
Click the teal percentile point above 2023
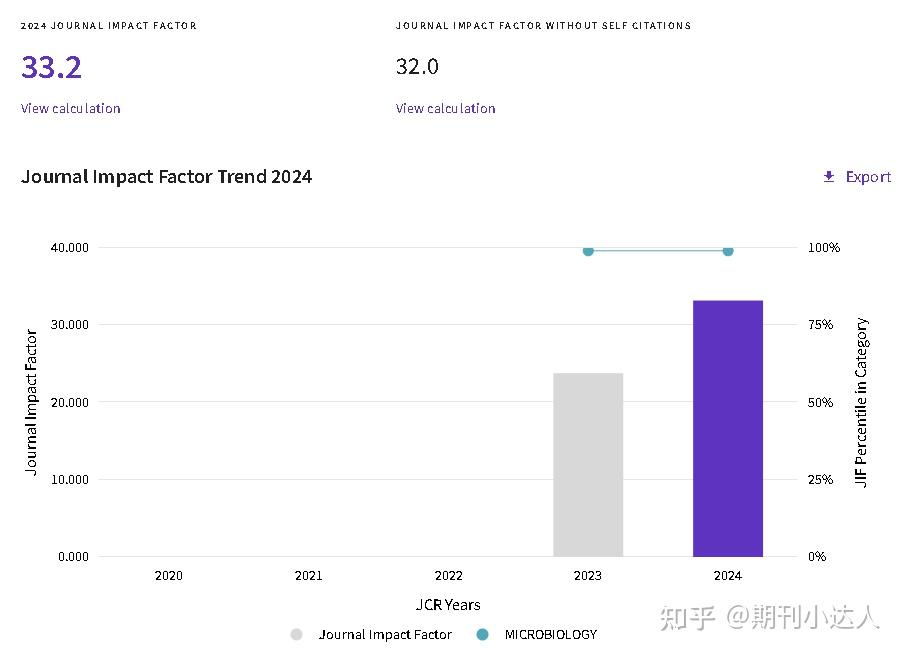click(x=588, y=251)
